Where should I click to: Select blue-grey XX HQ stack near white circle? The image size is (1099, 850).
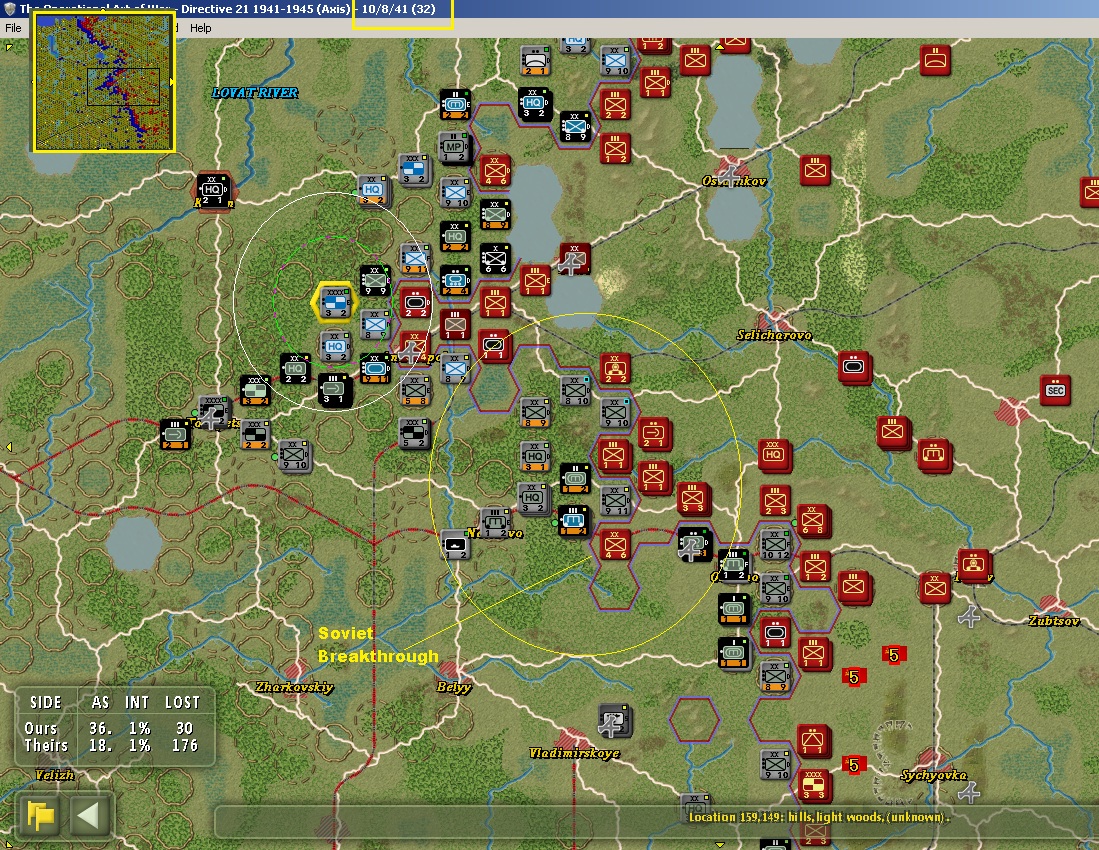[x=372, y=190]
